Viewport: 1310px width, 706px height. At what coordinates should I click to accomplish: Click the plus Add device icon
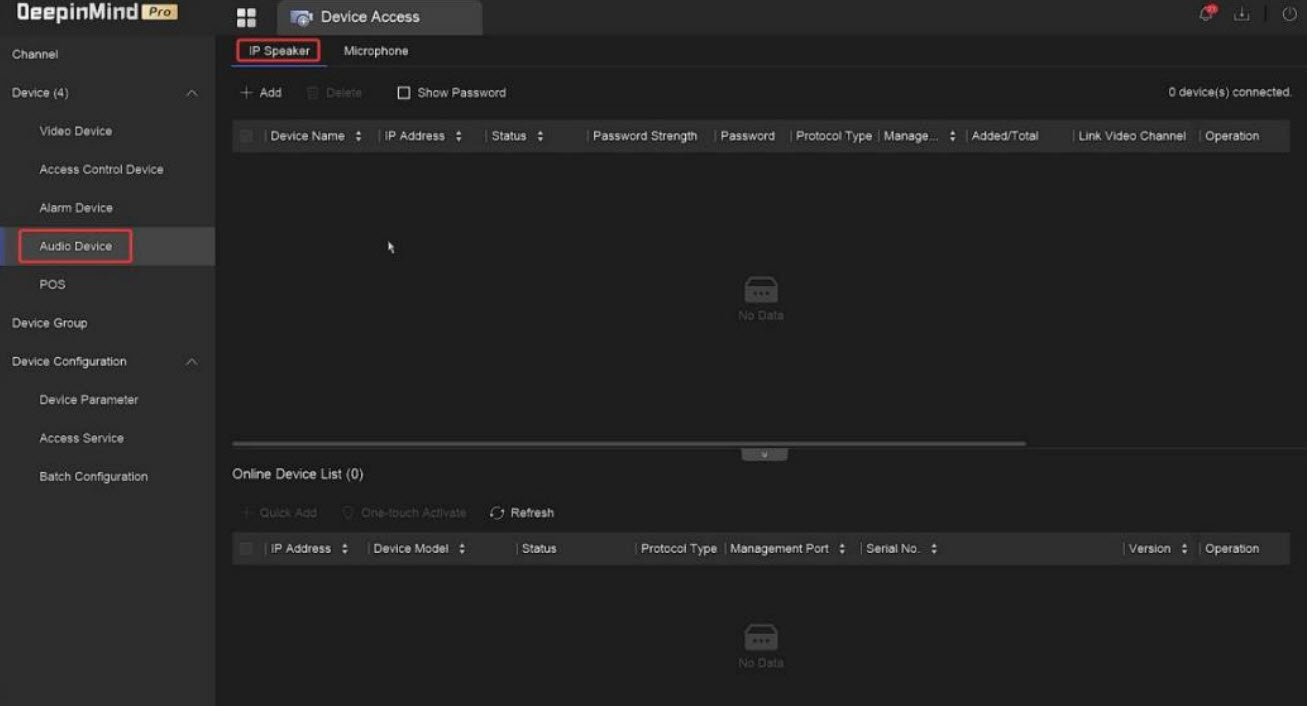coord(246,93)
